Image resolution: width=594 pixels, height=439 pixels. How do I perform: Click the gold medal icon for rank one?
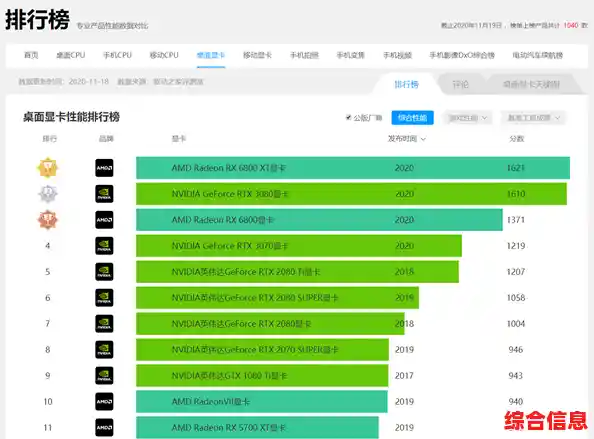point(47,168)
